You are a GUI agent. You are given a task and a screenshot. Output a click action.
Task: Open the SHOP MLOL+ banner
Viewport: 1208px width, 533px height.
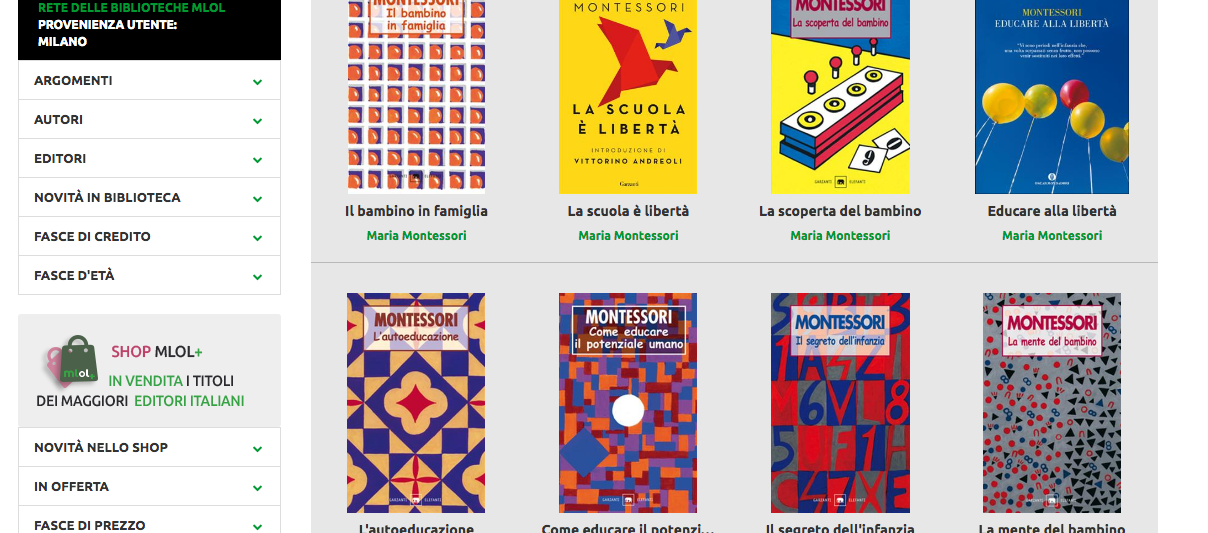click(149, 371)
